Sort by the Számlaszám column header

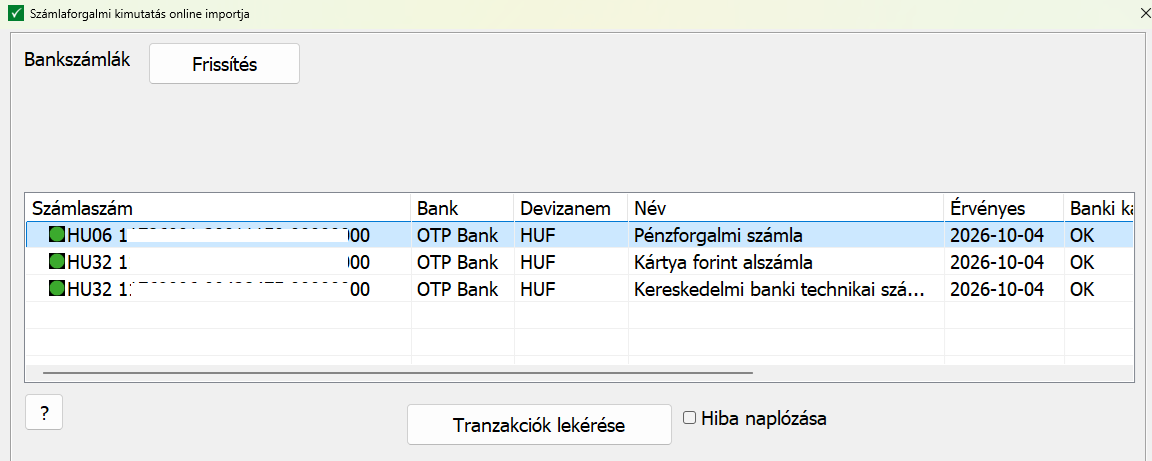coord(218,208)
